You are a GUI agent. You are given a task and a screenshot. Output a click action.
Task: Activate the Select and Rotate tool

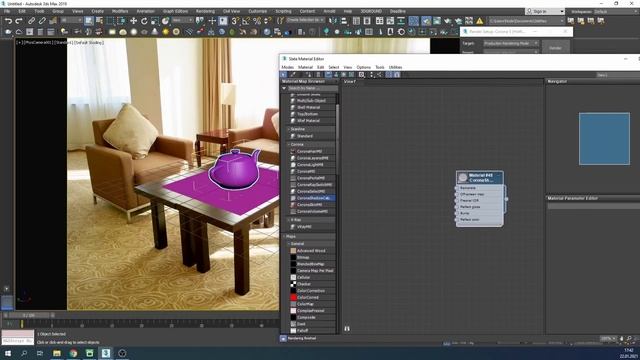pyautogui.click(x=144, y=21)
